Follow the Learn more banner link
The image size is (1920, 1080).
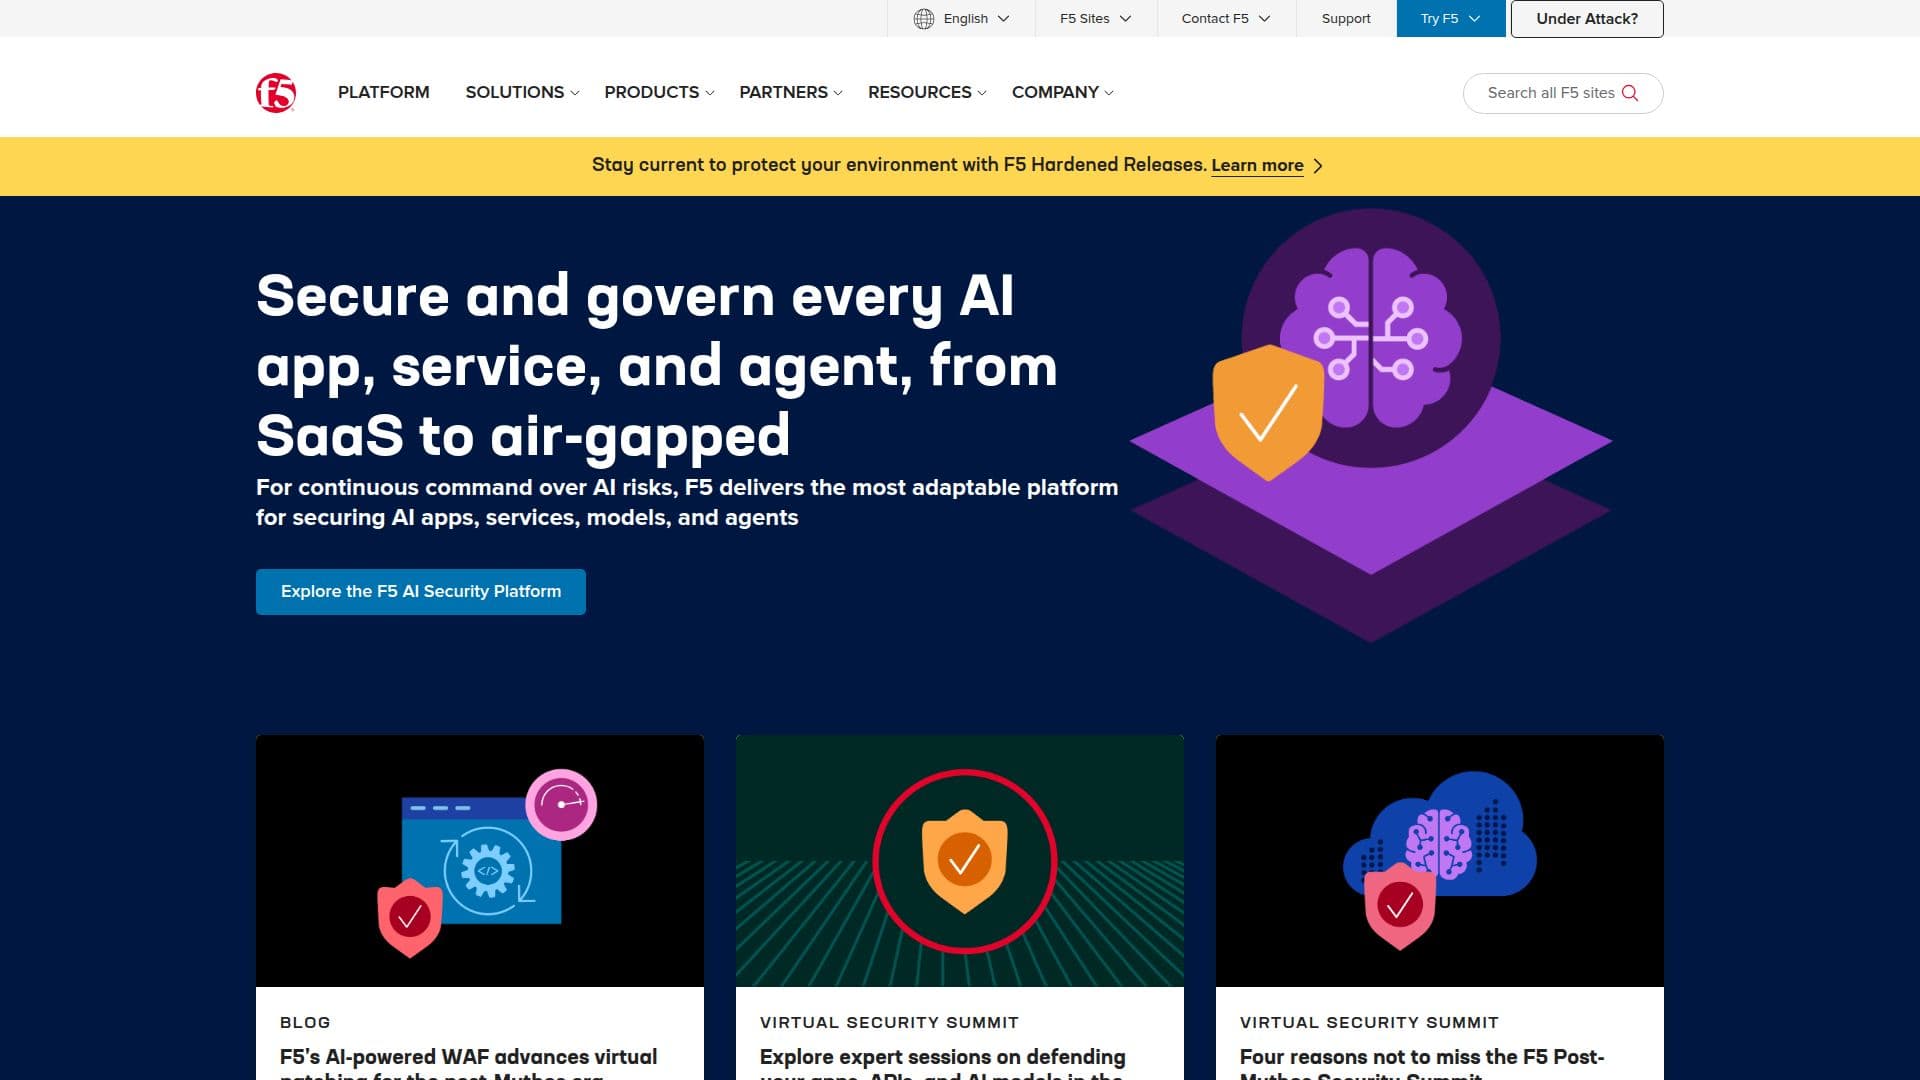pos(1257,165)
